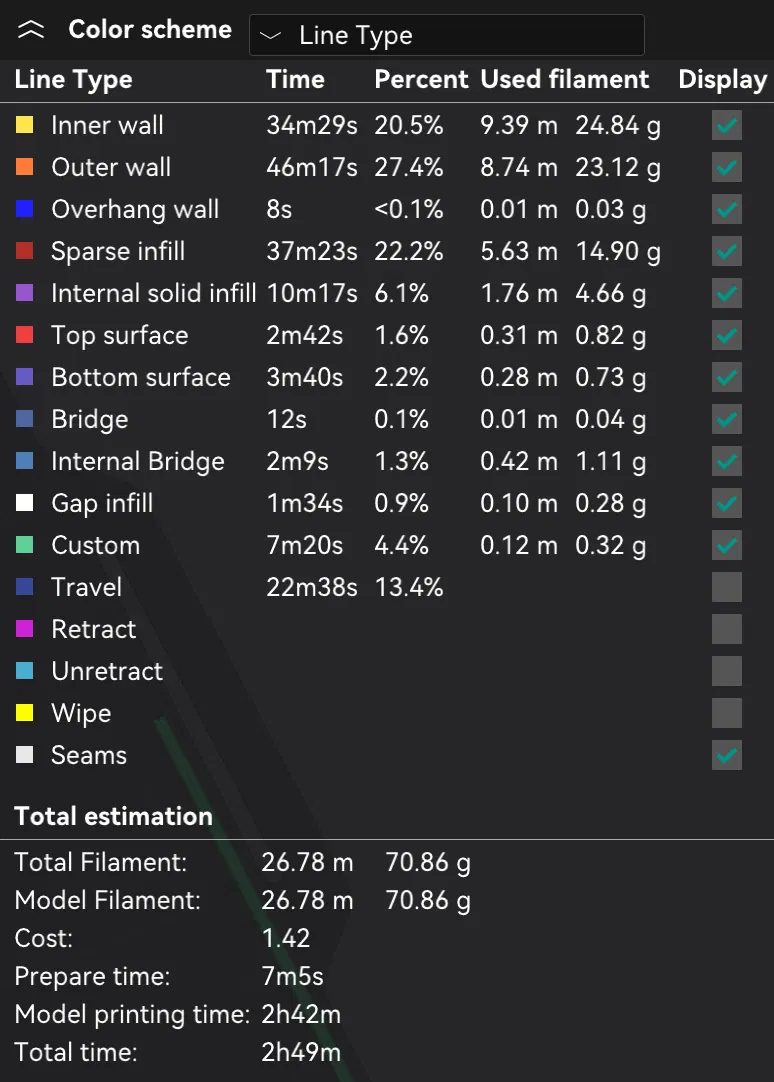Click the Used filament column header
Screen dimensions: 774x1082
tap(565, 80)
